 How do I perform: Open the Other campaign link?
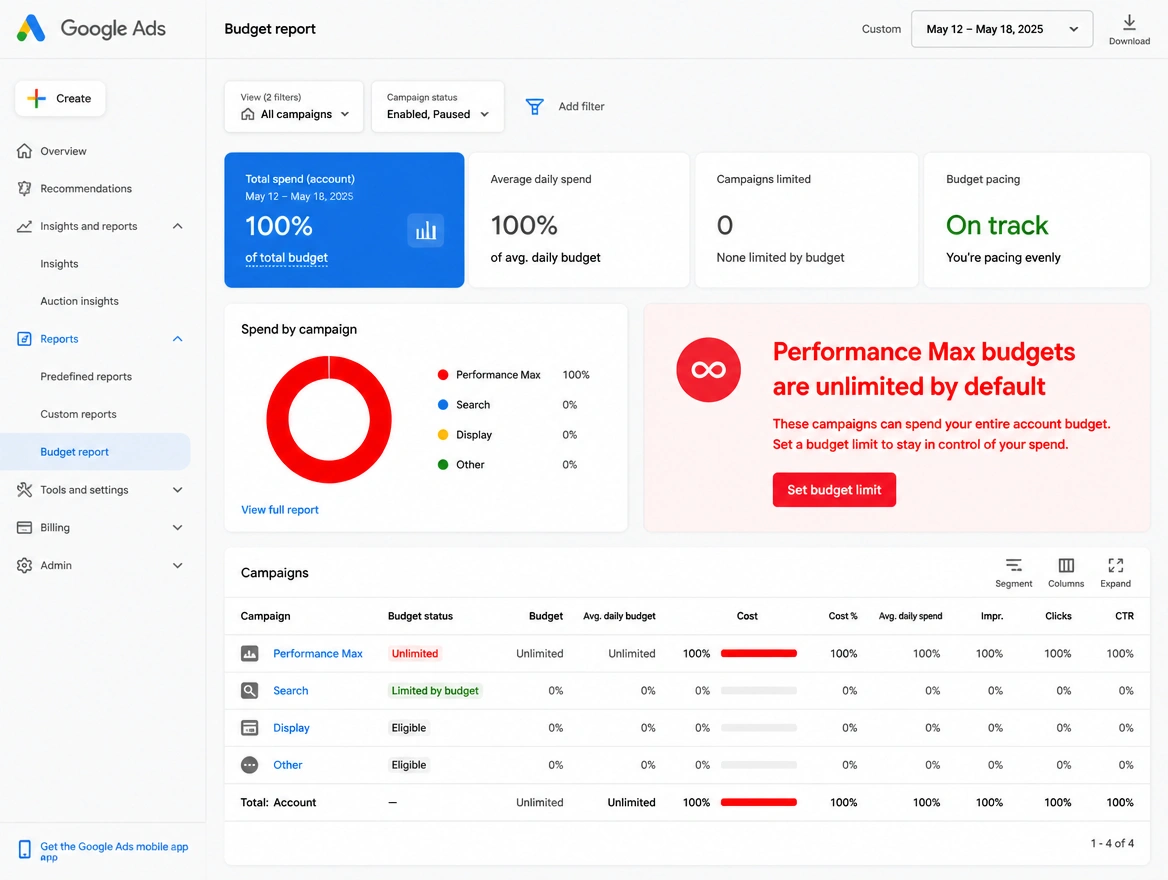click(x=288, y=765)
